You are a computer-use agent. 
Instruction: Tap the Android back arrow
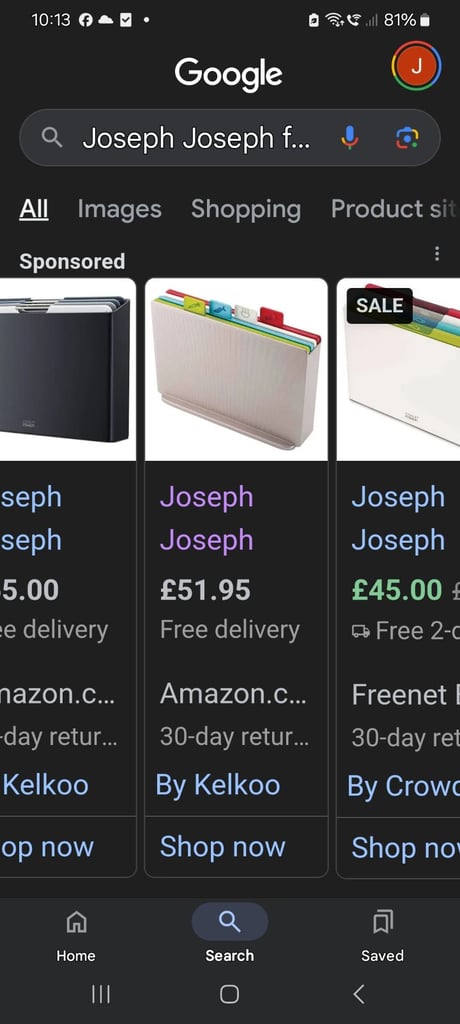click(359, 994)
